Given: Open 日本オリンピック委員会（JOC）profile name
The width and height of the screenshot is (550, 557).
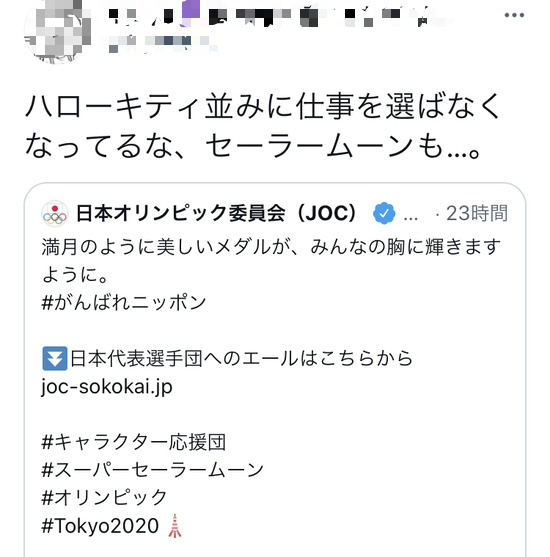Looking at the screenshot, I should pos(216,213).
